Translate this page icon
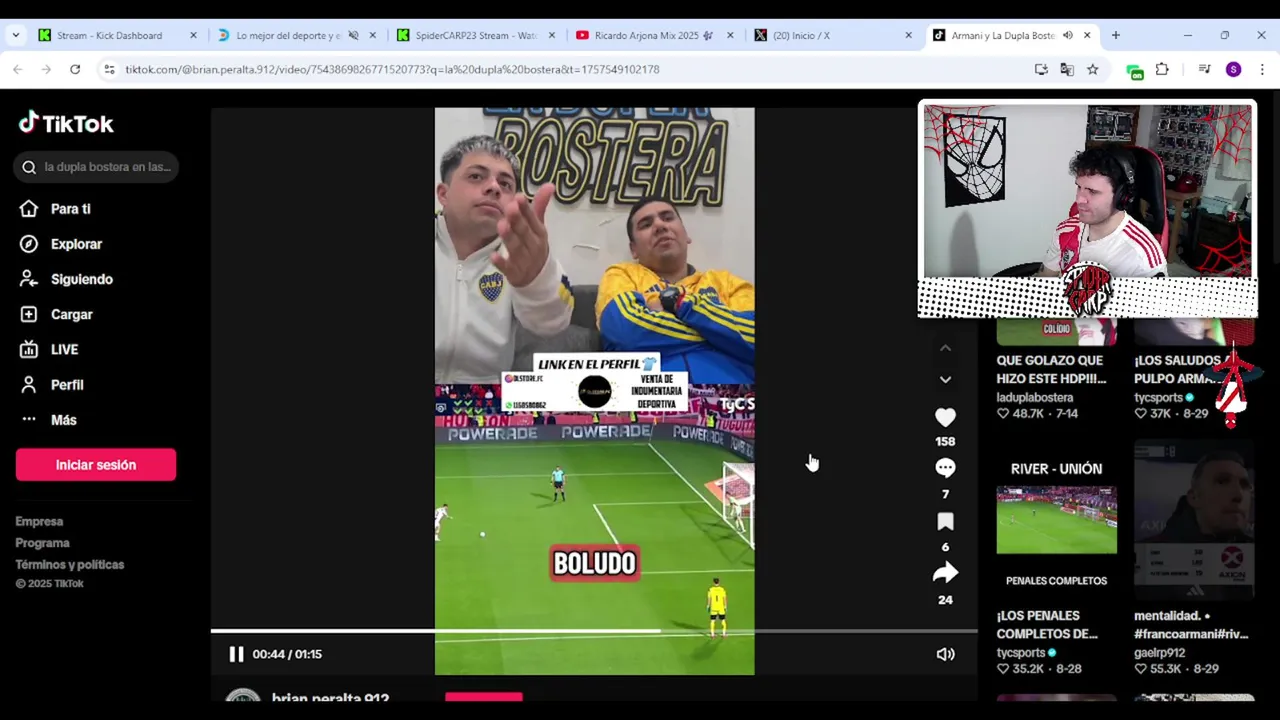The image size is (1280, 720). coord(1067,69)
